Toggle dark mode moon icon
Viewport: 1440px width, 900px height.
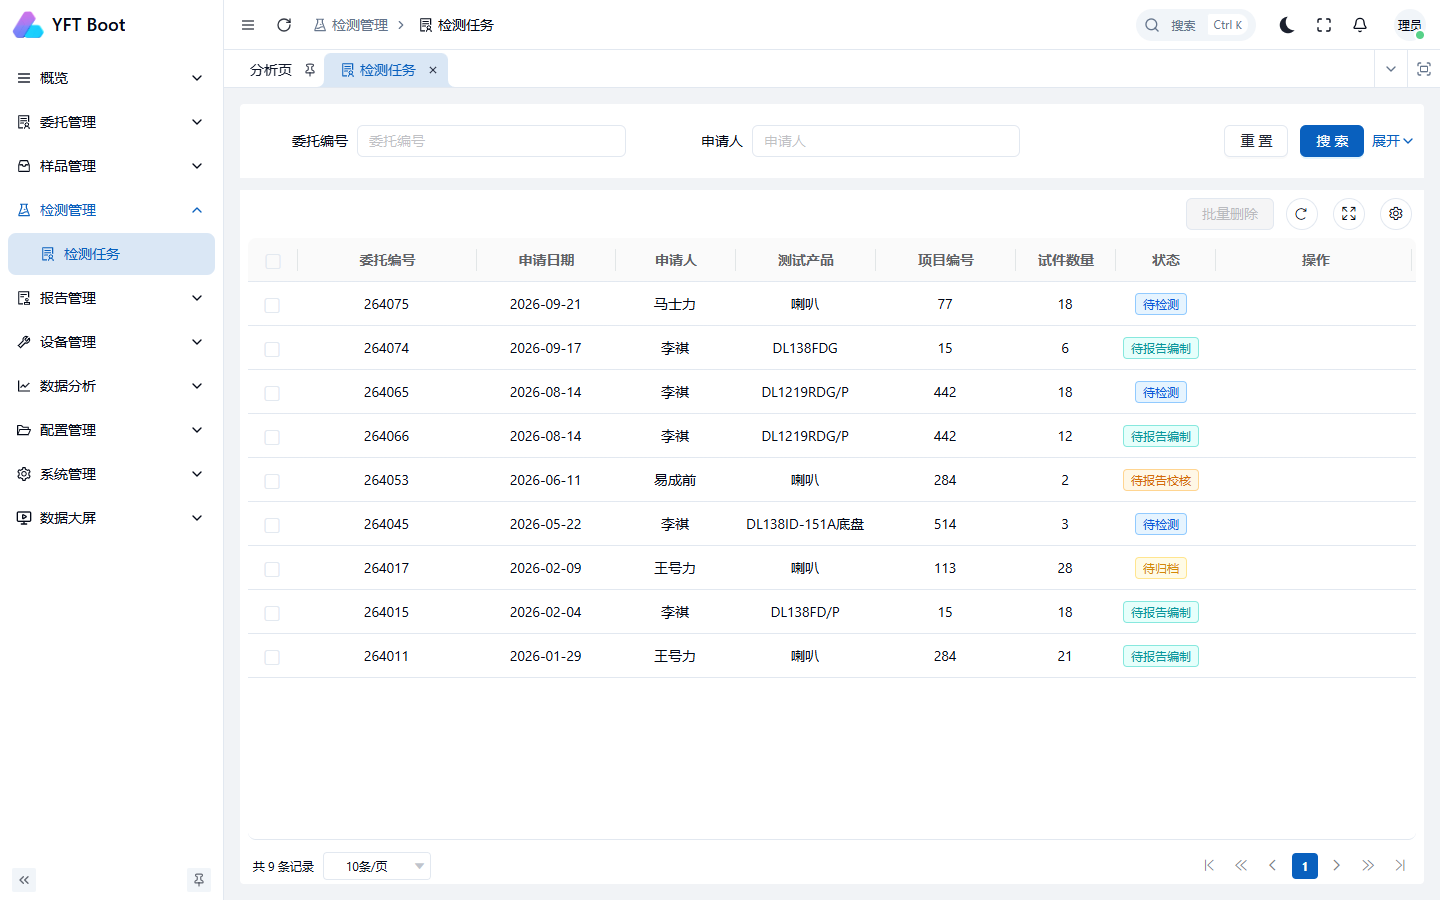click(1287, 25)
